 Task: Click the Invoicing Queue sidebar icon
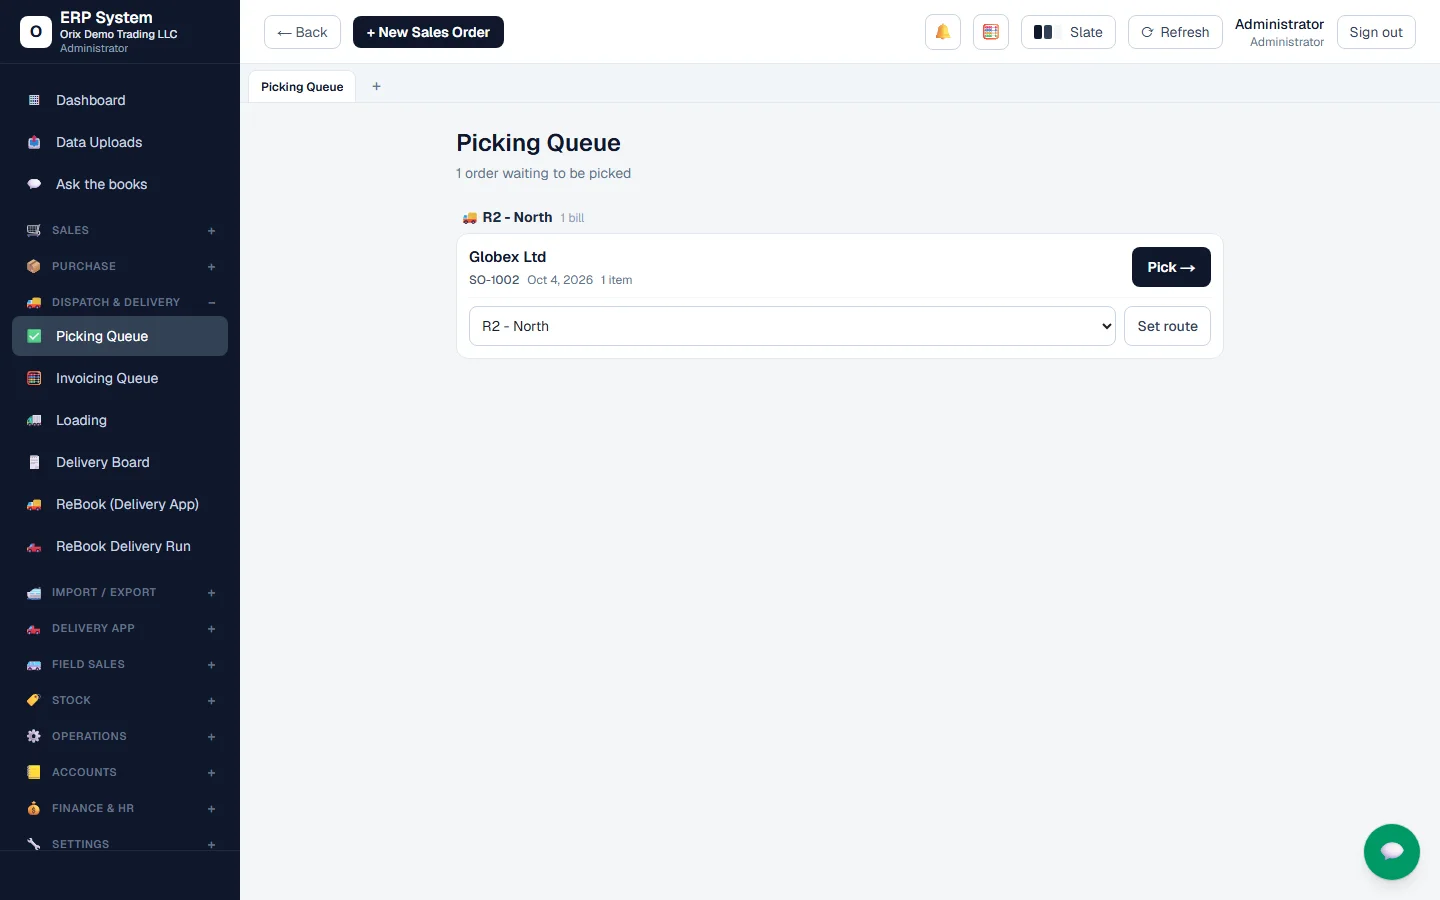point(34,378)
